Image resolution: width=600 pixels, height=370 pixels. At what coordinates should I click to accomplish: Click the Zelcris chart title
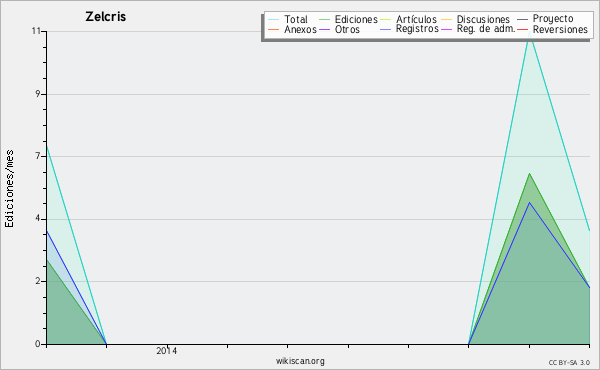[x=106, y=17]
